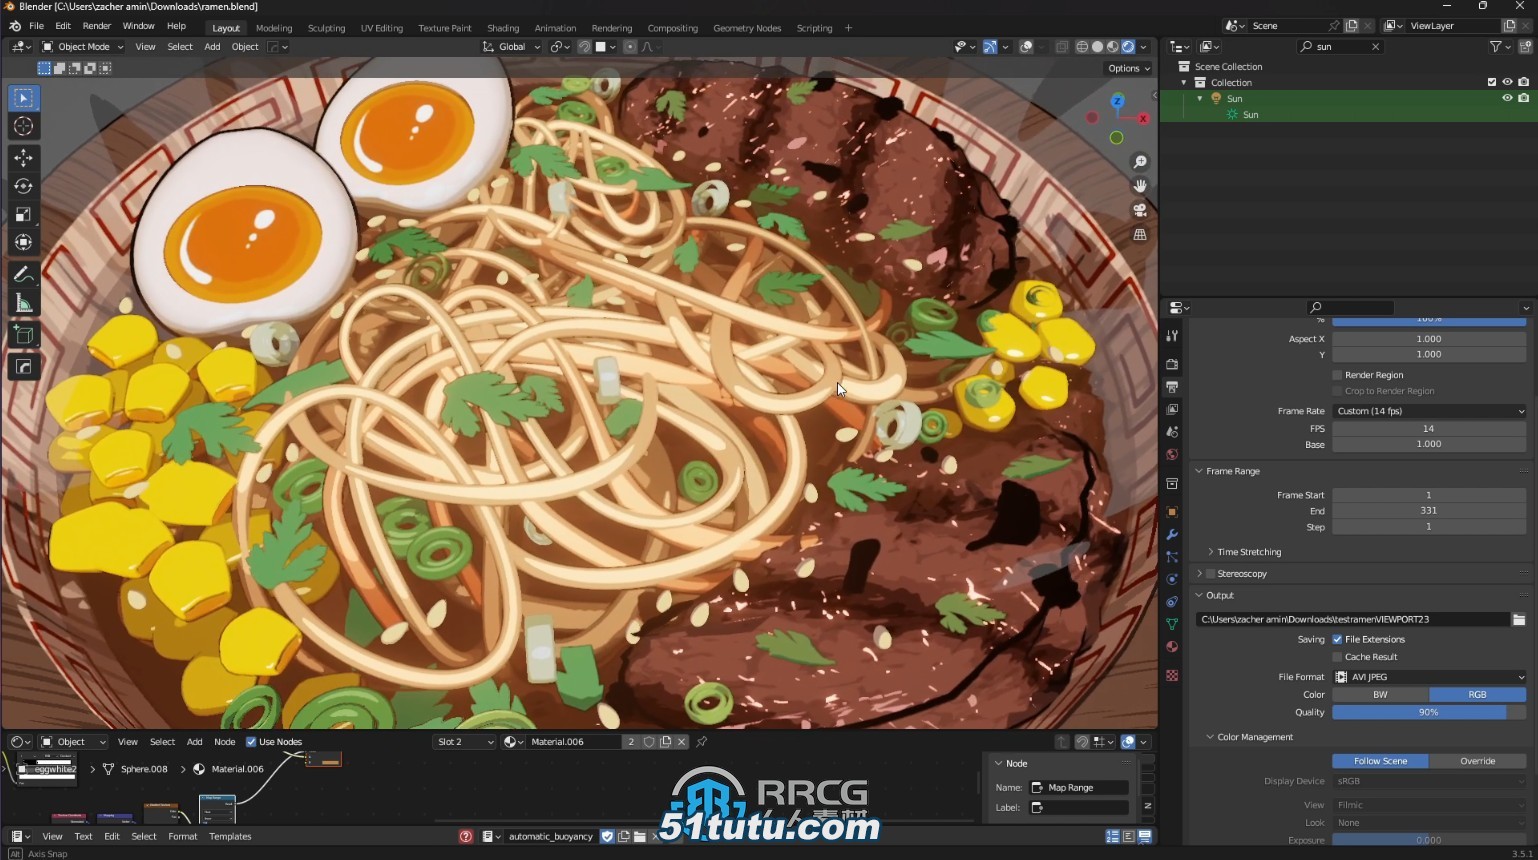1538x860 pixels.
Task: Open the Slot 2 material slot dropdown
Action: coord(465,742)
